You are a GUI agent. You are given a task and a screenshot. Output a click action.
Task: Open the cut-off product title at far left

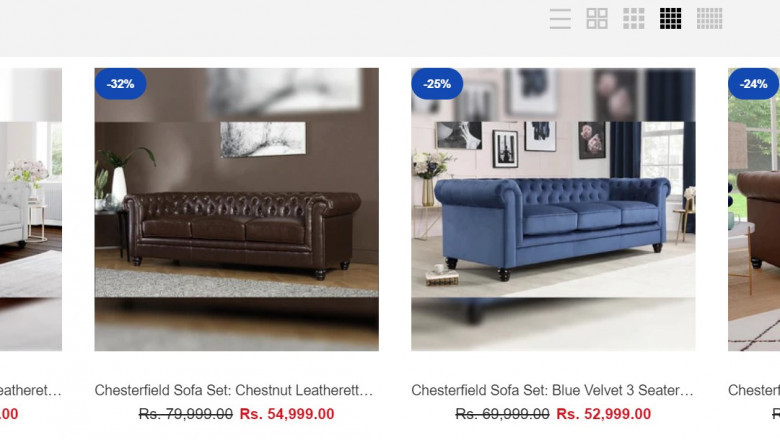31,390
